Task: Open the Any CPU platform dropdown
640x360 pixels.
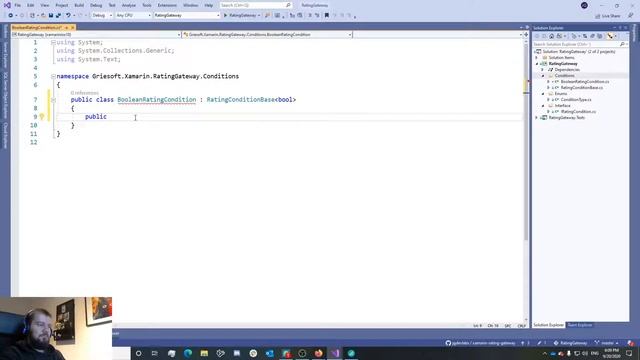Action: tap(133, 16)
